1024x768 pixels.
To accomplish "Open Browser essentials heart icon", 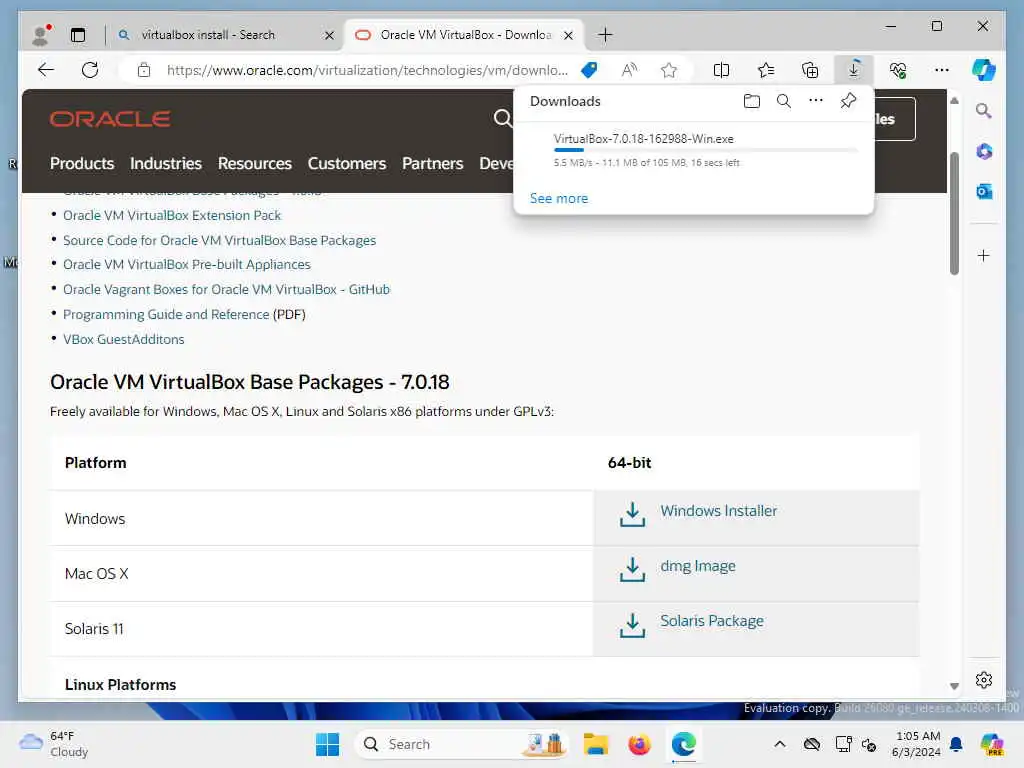I will click(x=898, y=70).
